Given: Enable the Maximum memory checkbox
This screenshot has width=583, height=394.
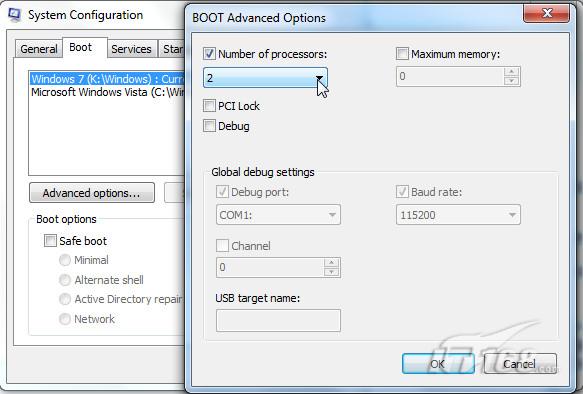Looking at the screenshot, I should click(x=402, y=54).
